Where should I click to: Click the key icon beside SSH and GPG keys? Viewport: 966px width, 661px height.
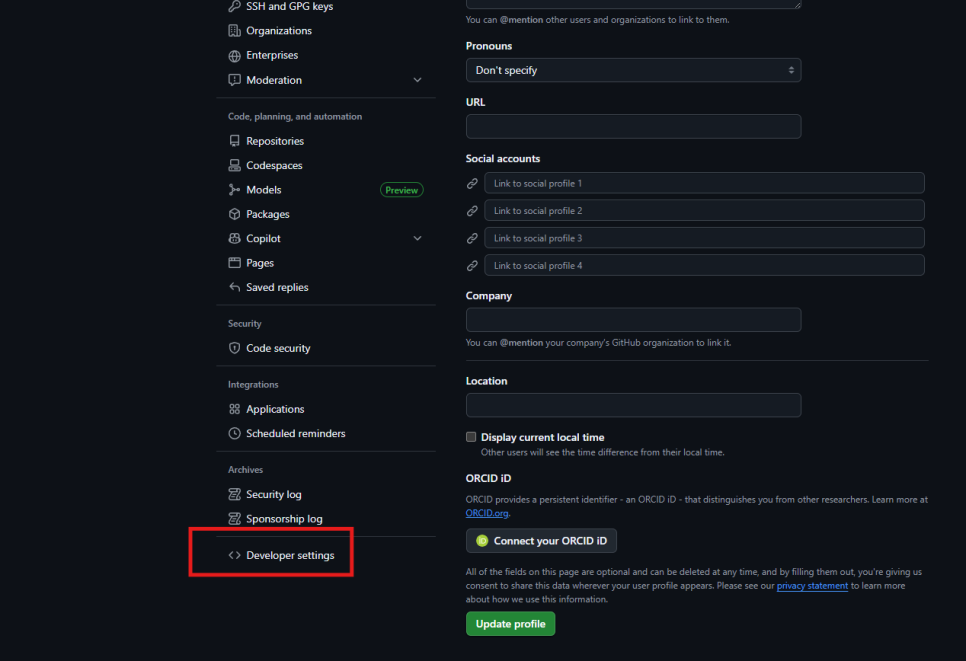pos(234,6)
